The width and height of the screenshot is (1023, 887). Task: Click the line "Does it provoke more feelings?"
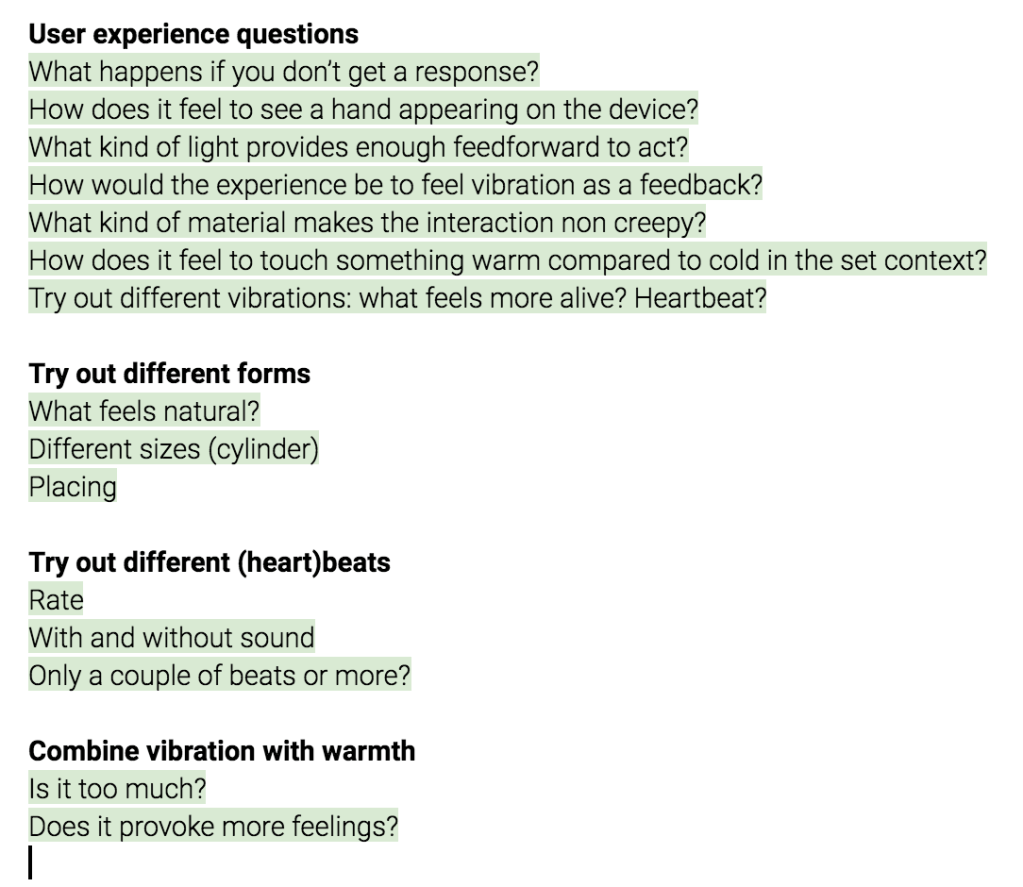(213, 828)
